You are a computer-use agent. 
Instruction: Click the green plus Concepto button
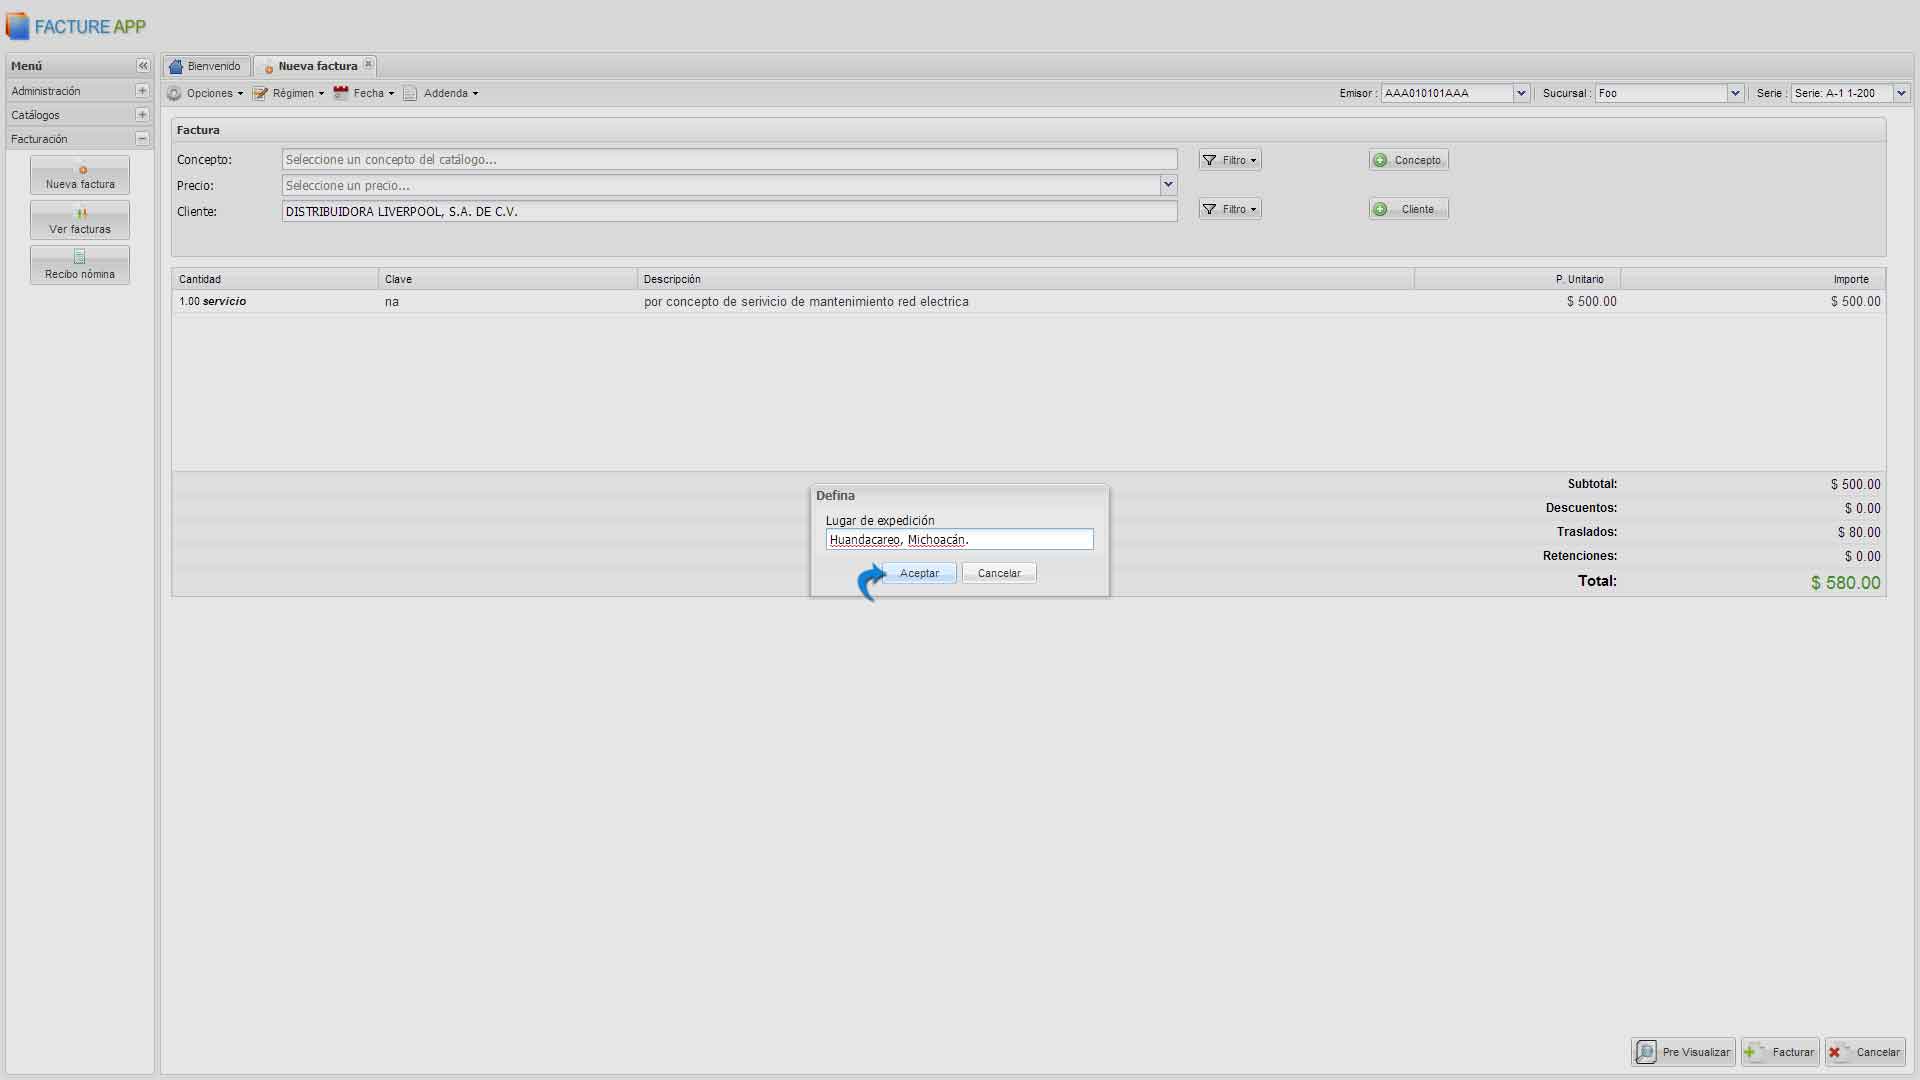pos(1408,160)
